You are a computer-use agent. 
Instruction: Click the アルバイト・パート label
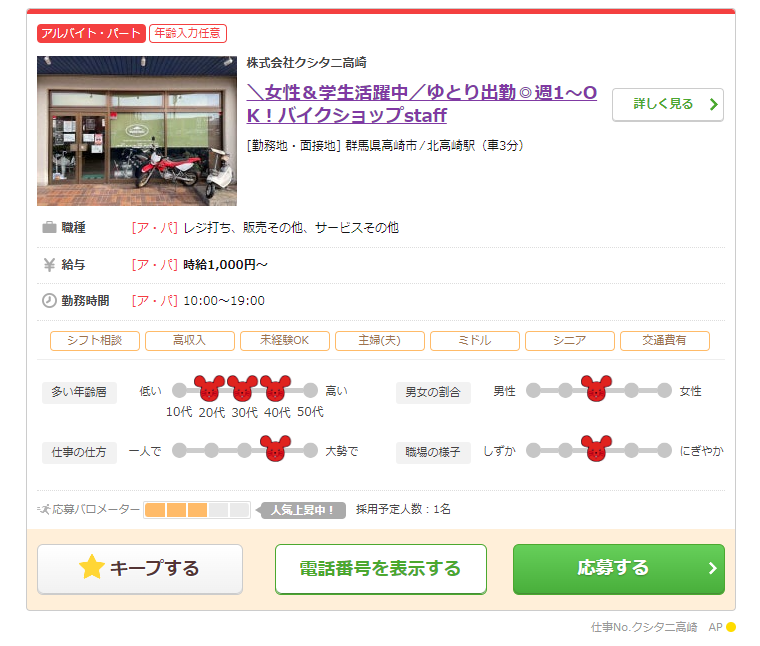click(x=91, y=34)
